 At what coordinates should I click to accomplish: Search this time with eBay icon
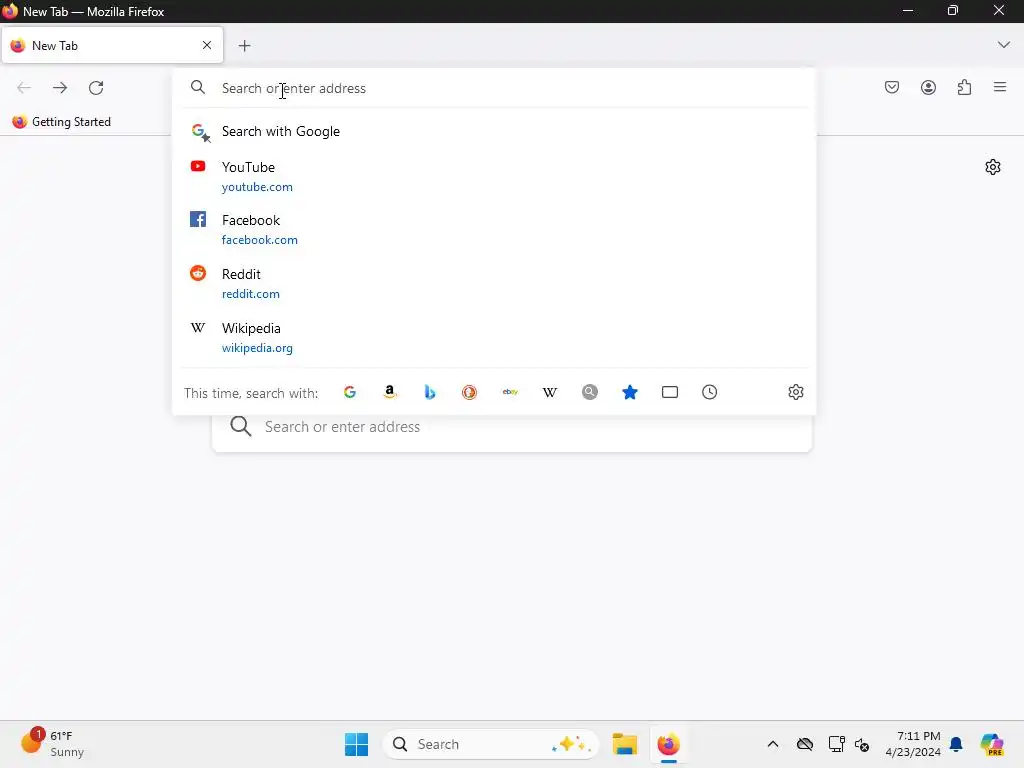click(510, 392)
